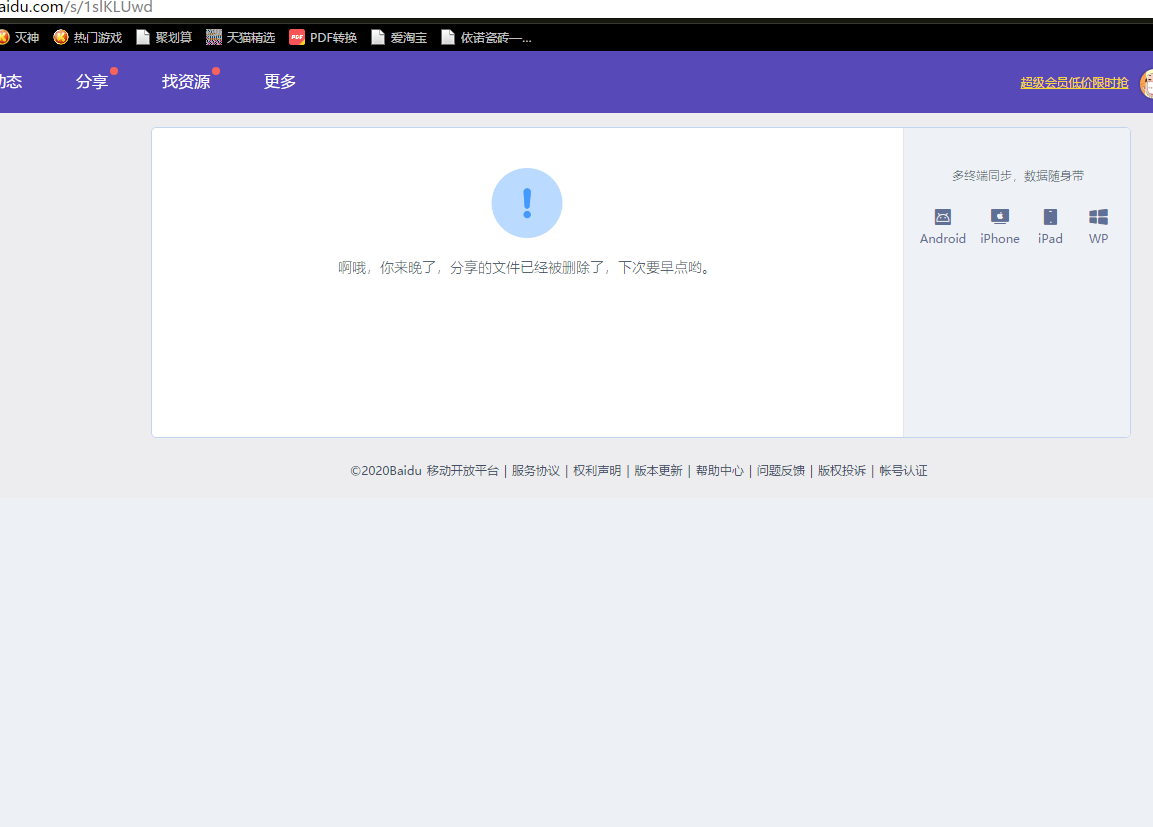Open the 天猫精选 bookmark
Screen dimensions: 1153x827
241,38
